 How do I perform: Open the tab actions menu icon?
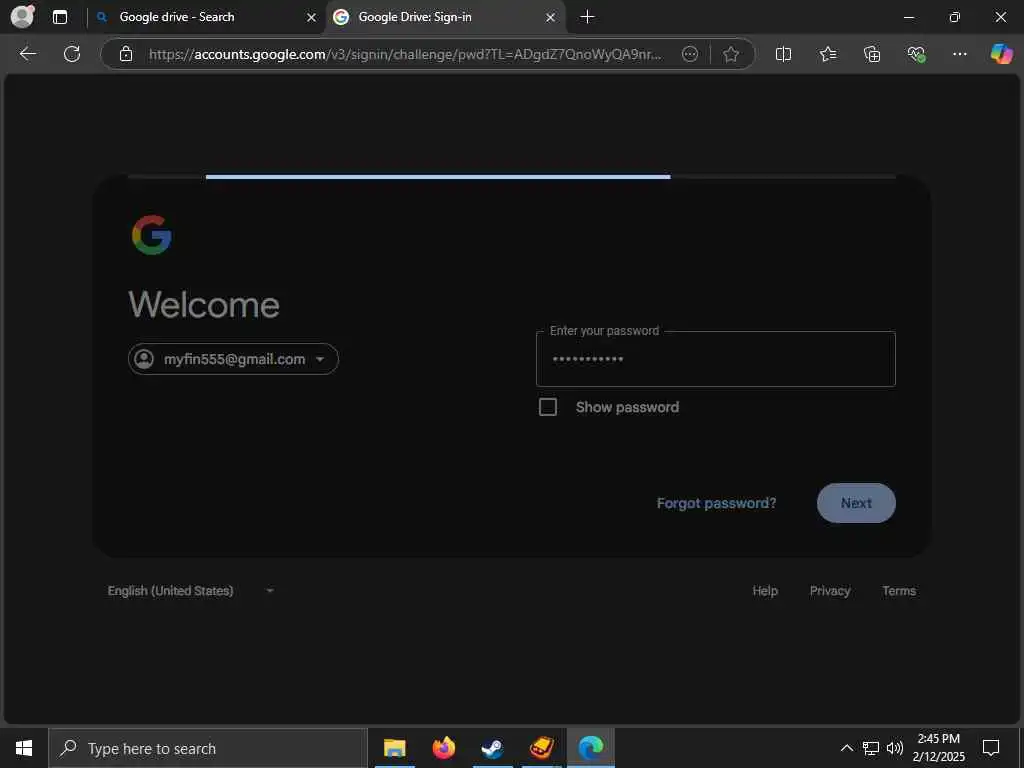[x=59, y=17]
